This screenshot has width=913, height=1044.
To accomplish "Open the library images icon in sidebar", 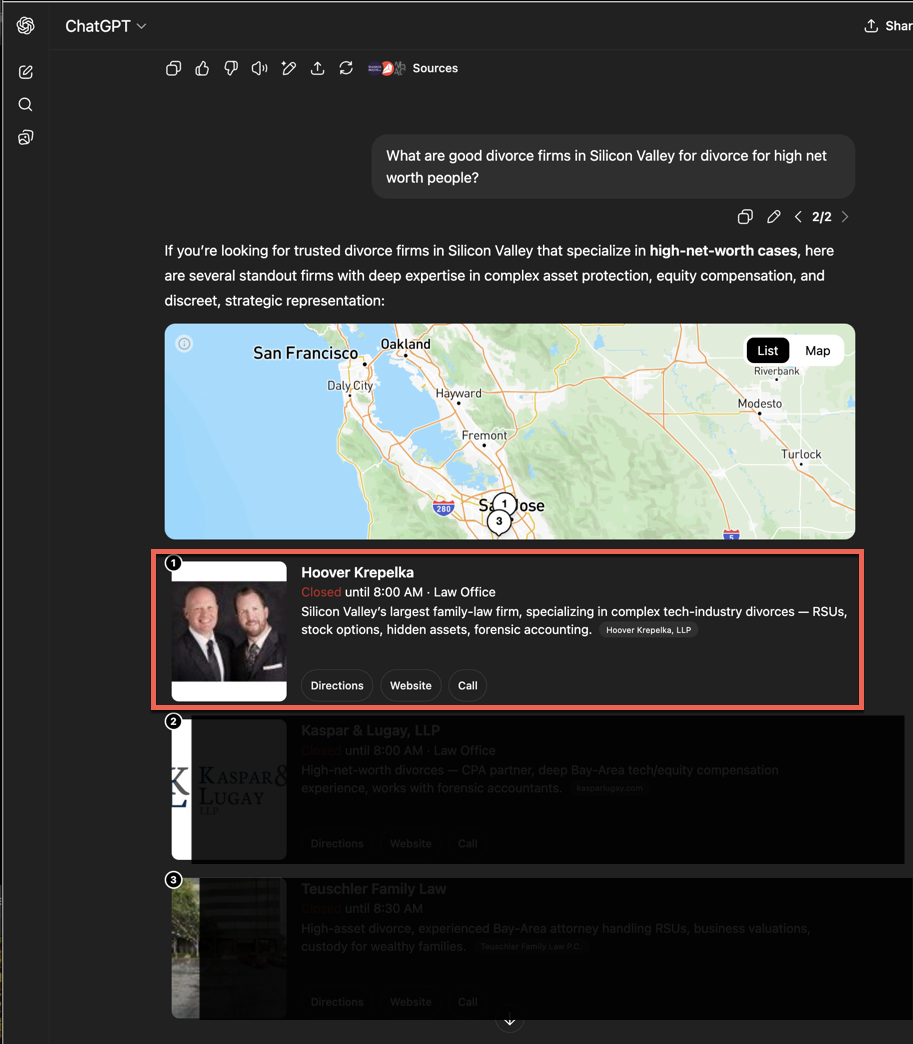I will point(25,137).
